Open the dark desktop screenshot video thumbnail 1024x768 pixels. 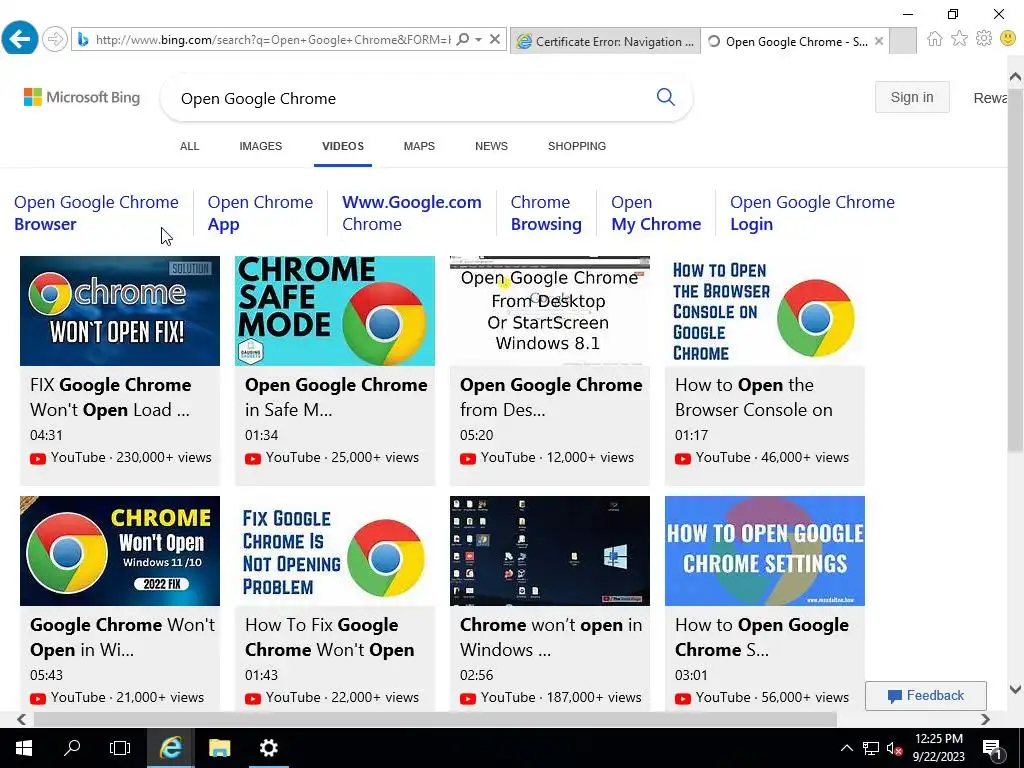point(550,551)
